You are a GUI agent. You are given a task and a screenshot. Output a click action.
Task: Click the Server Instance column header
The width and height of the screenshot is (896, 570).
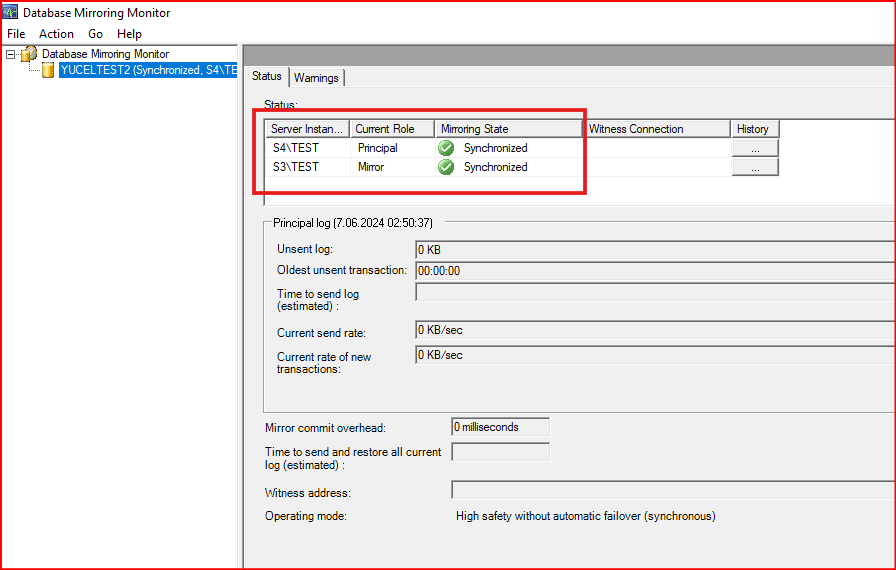tap(307, 129)
